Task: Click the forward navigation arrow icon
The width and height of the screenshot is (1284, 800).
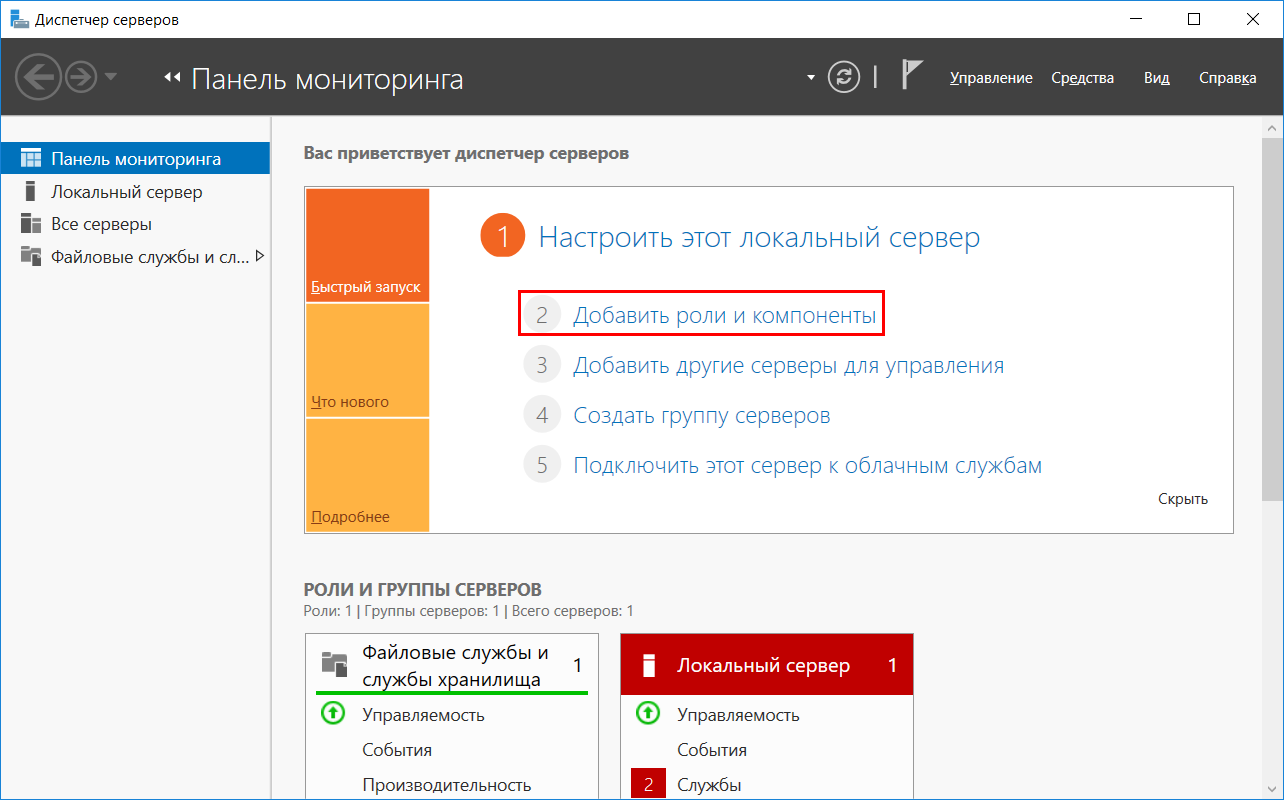Action: pyautogui.click(x=80, y=77)
